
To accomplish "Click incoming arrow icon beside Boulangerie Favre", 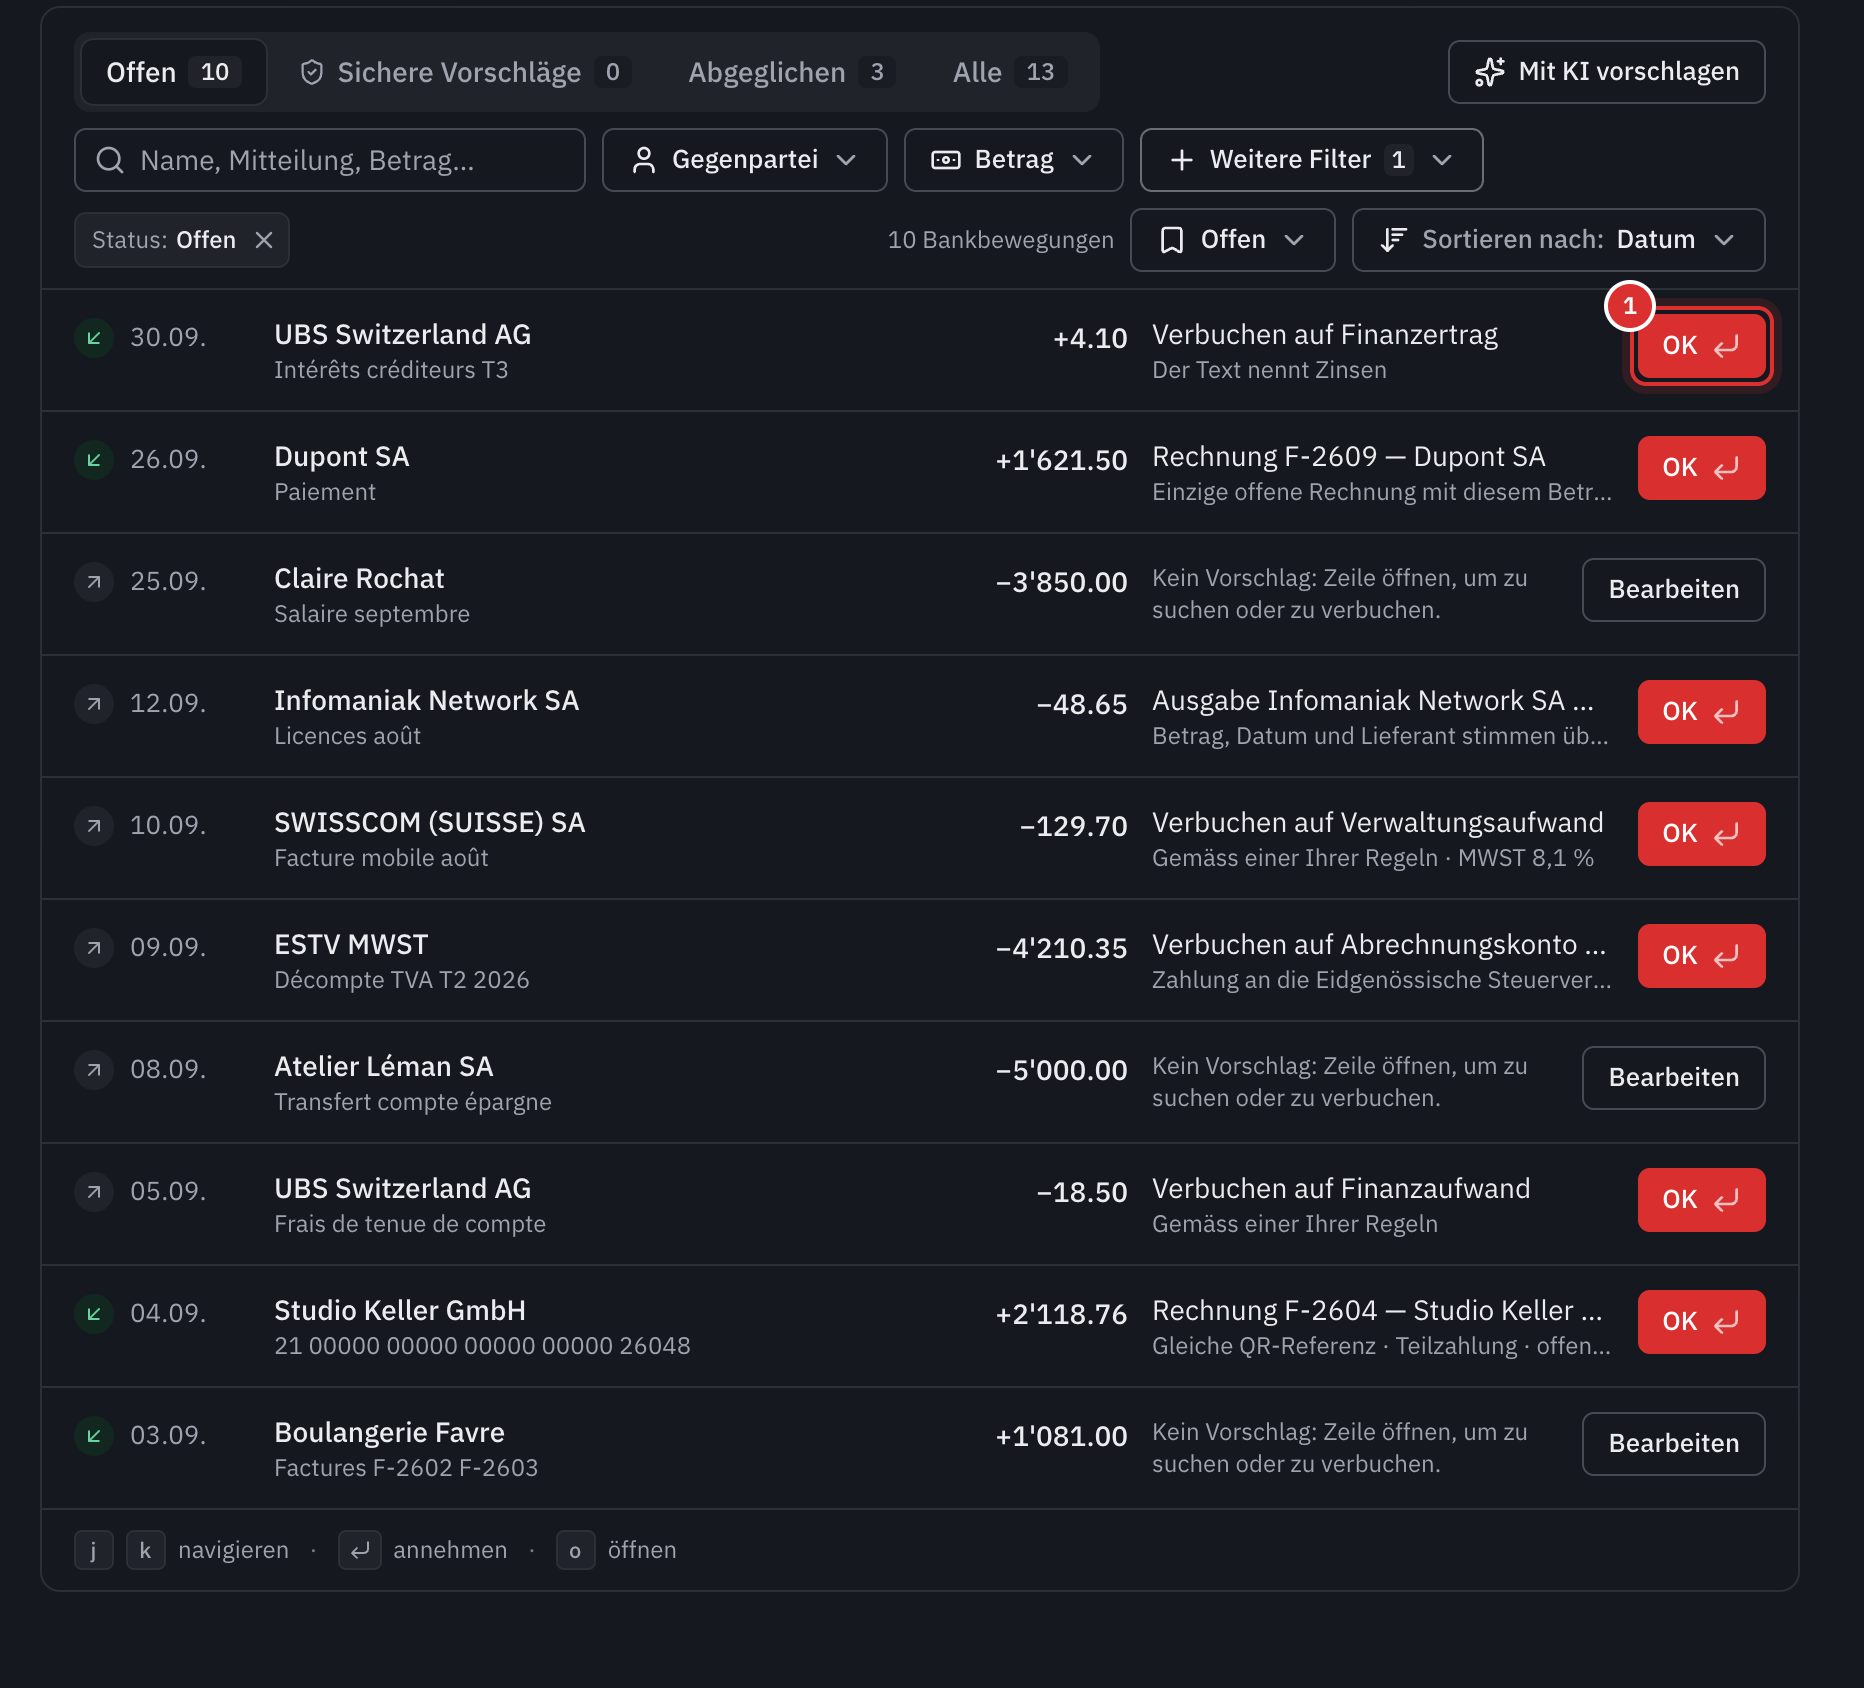I will [x=94, y=1436].
